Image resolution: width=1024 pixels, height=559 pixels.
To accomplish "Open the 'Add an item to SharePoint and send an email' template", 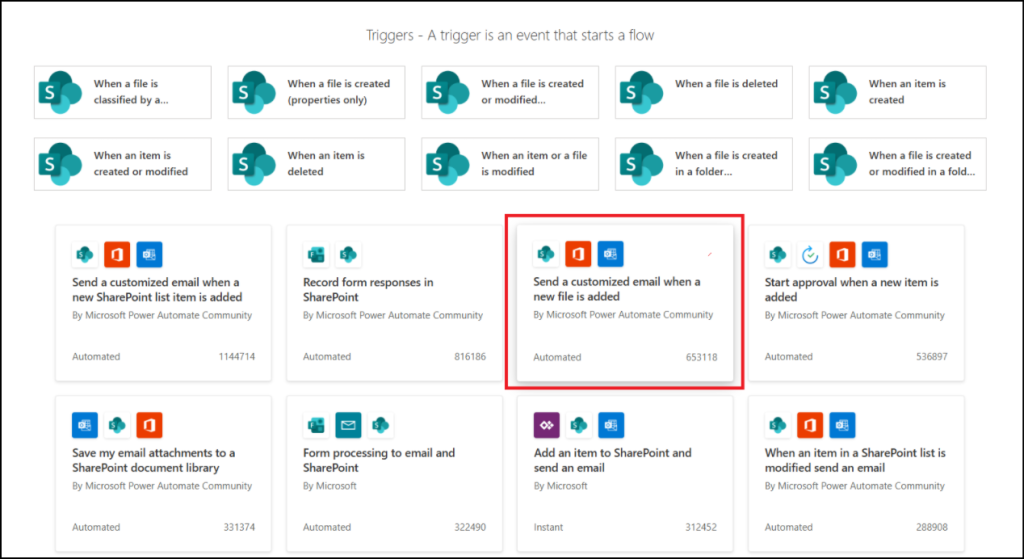I will 625,473.
